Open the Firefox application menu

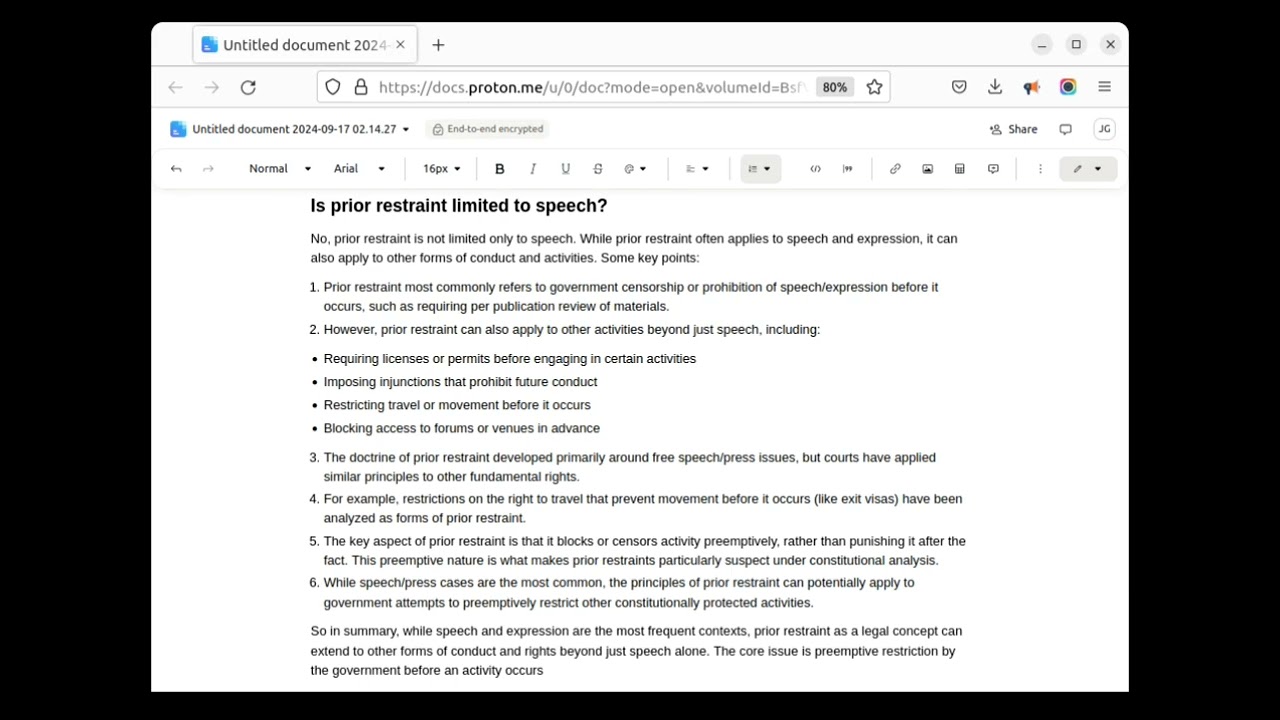[x=1104, y=87]
